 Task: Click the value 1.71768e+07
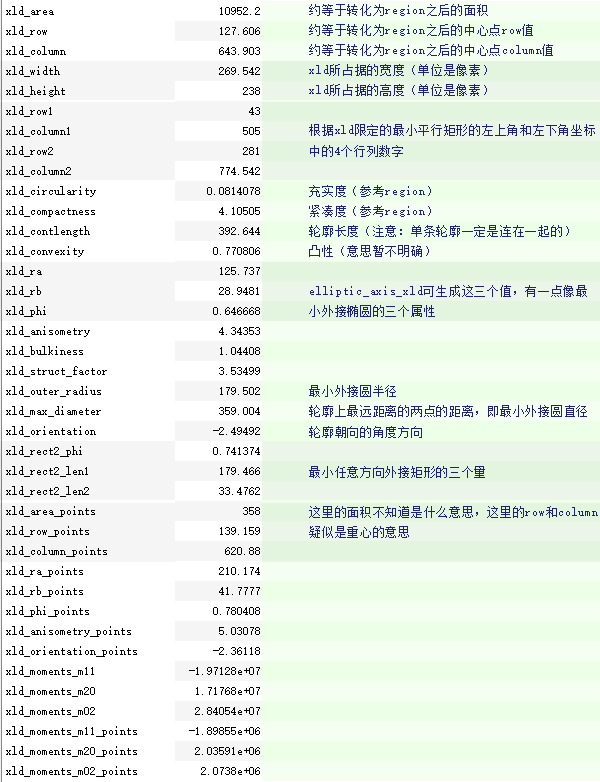pyautogui.click(x=227, y=691)
